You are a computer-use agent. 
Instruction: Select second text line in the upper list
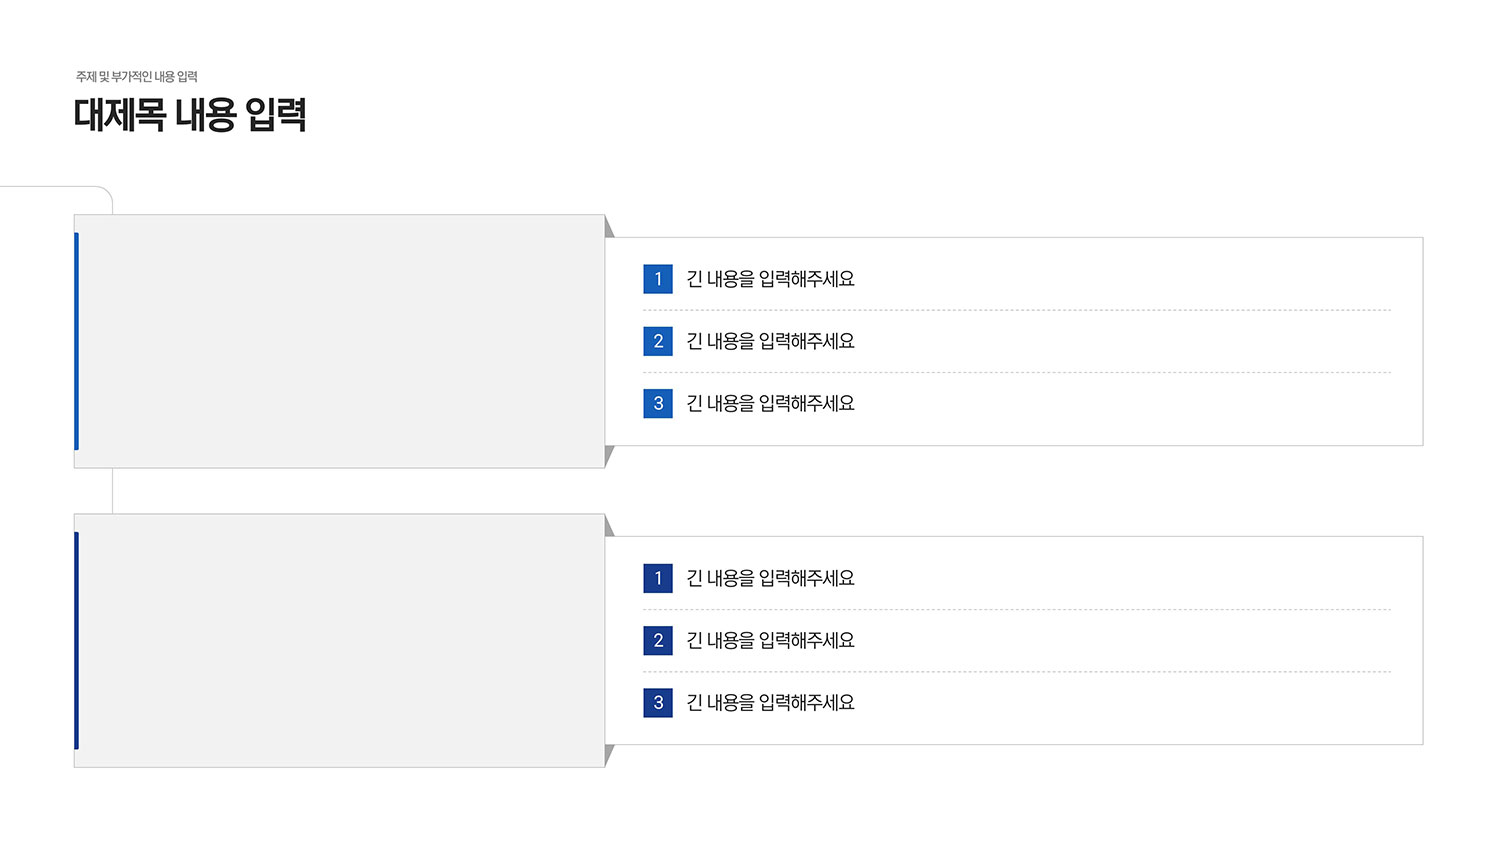tap(770, 341)
